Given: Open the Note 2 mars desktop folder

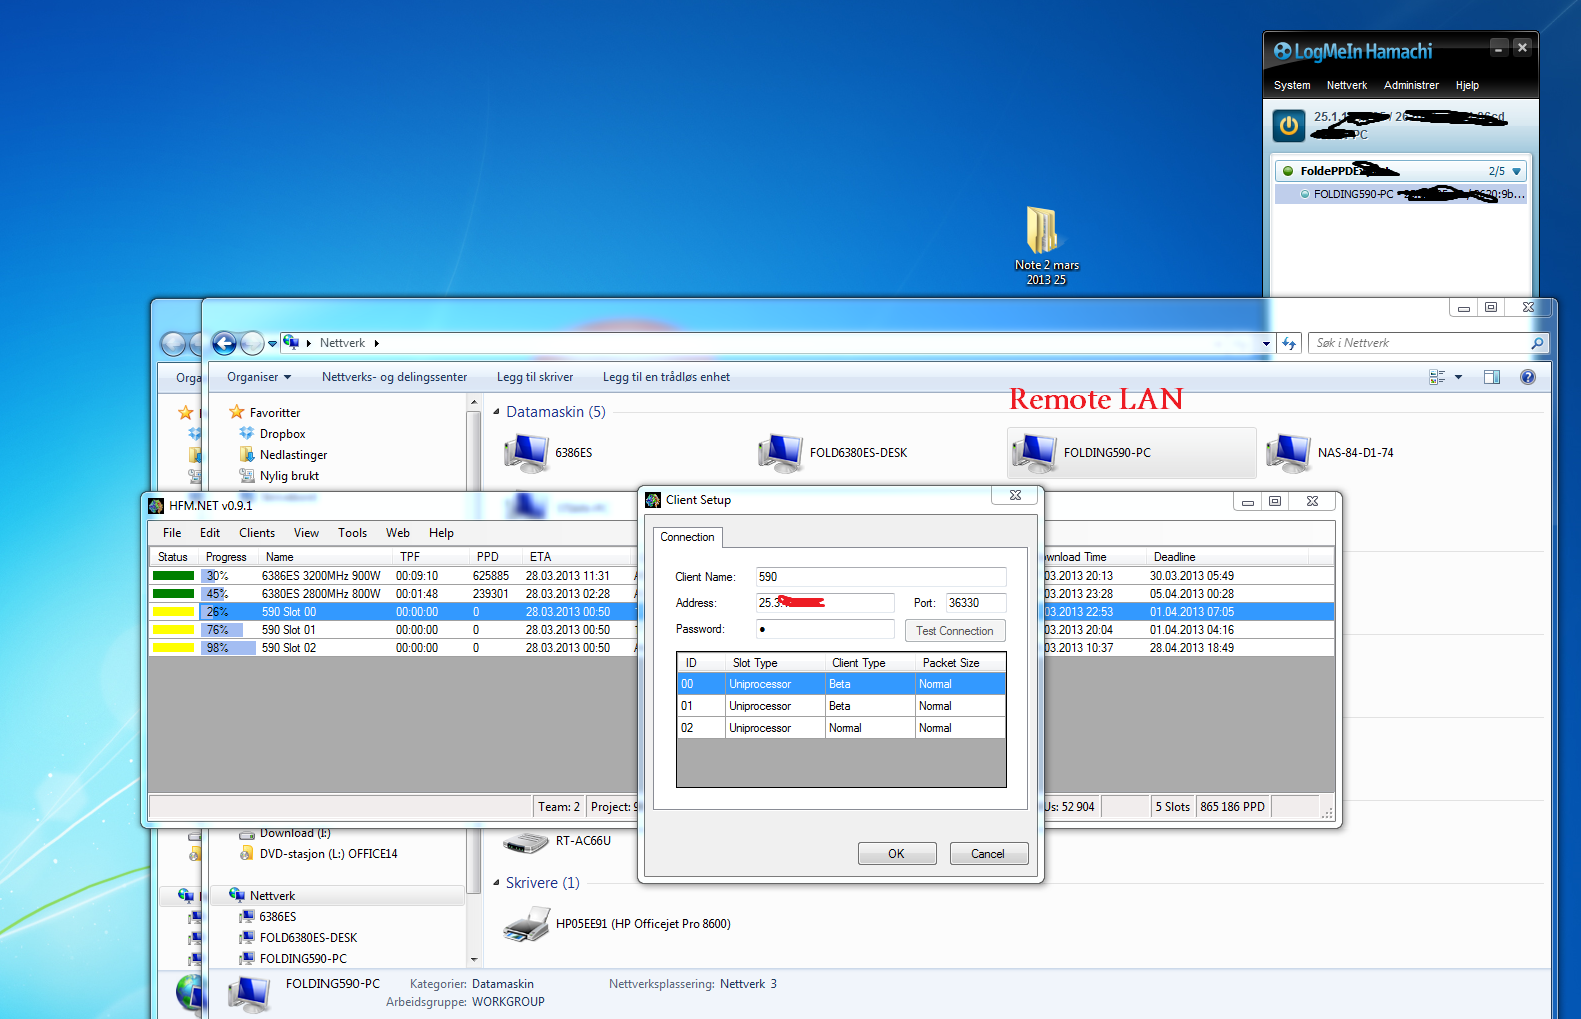Looking at the screenshot, I should coord(1046,245).
